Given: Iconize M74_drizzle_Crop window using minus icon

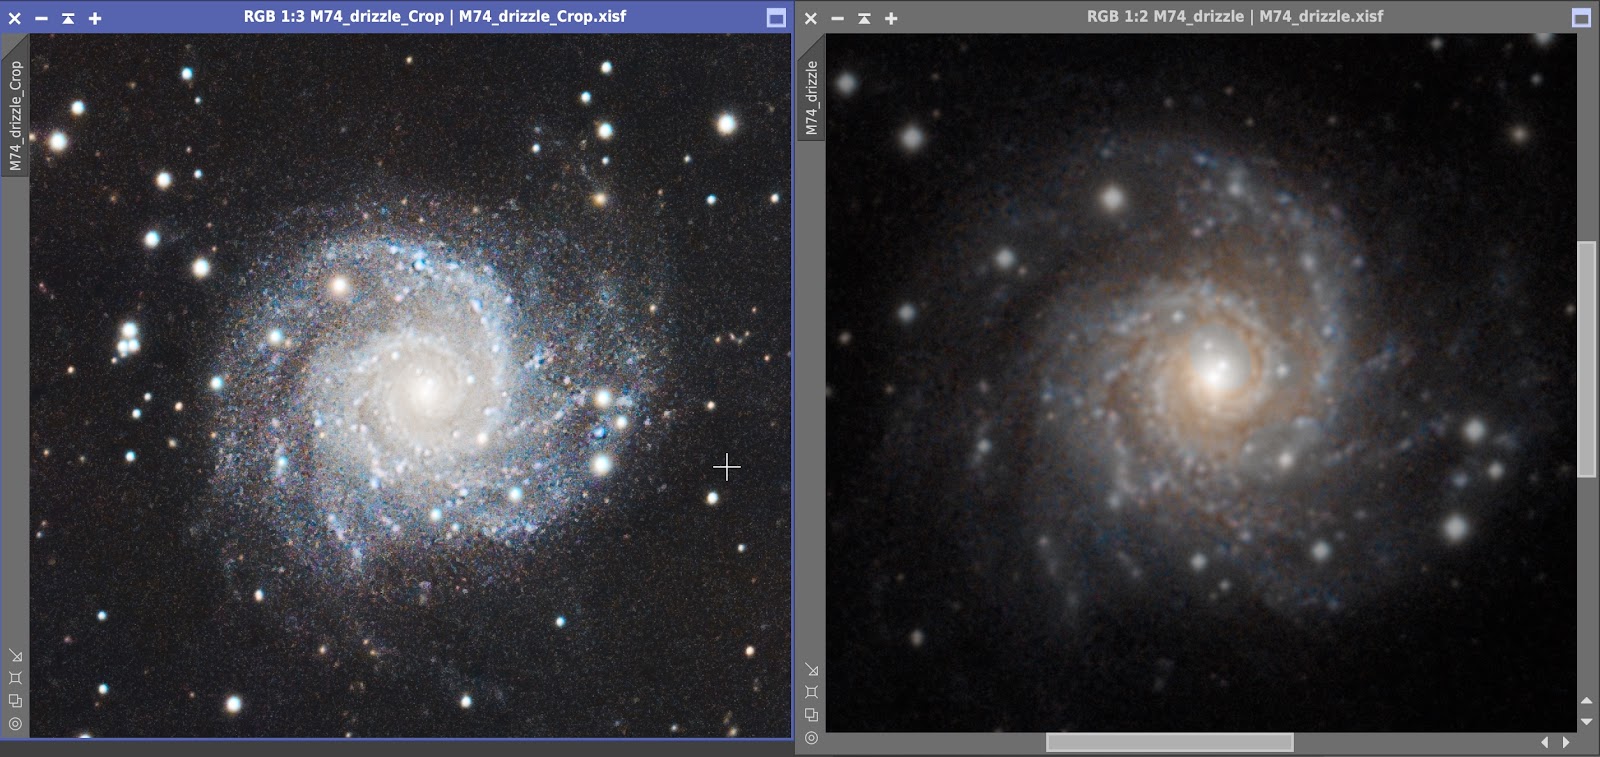Looking at the screenshot, I should click(41, 18).
